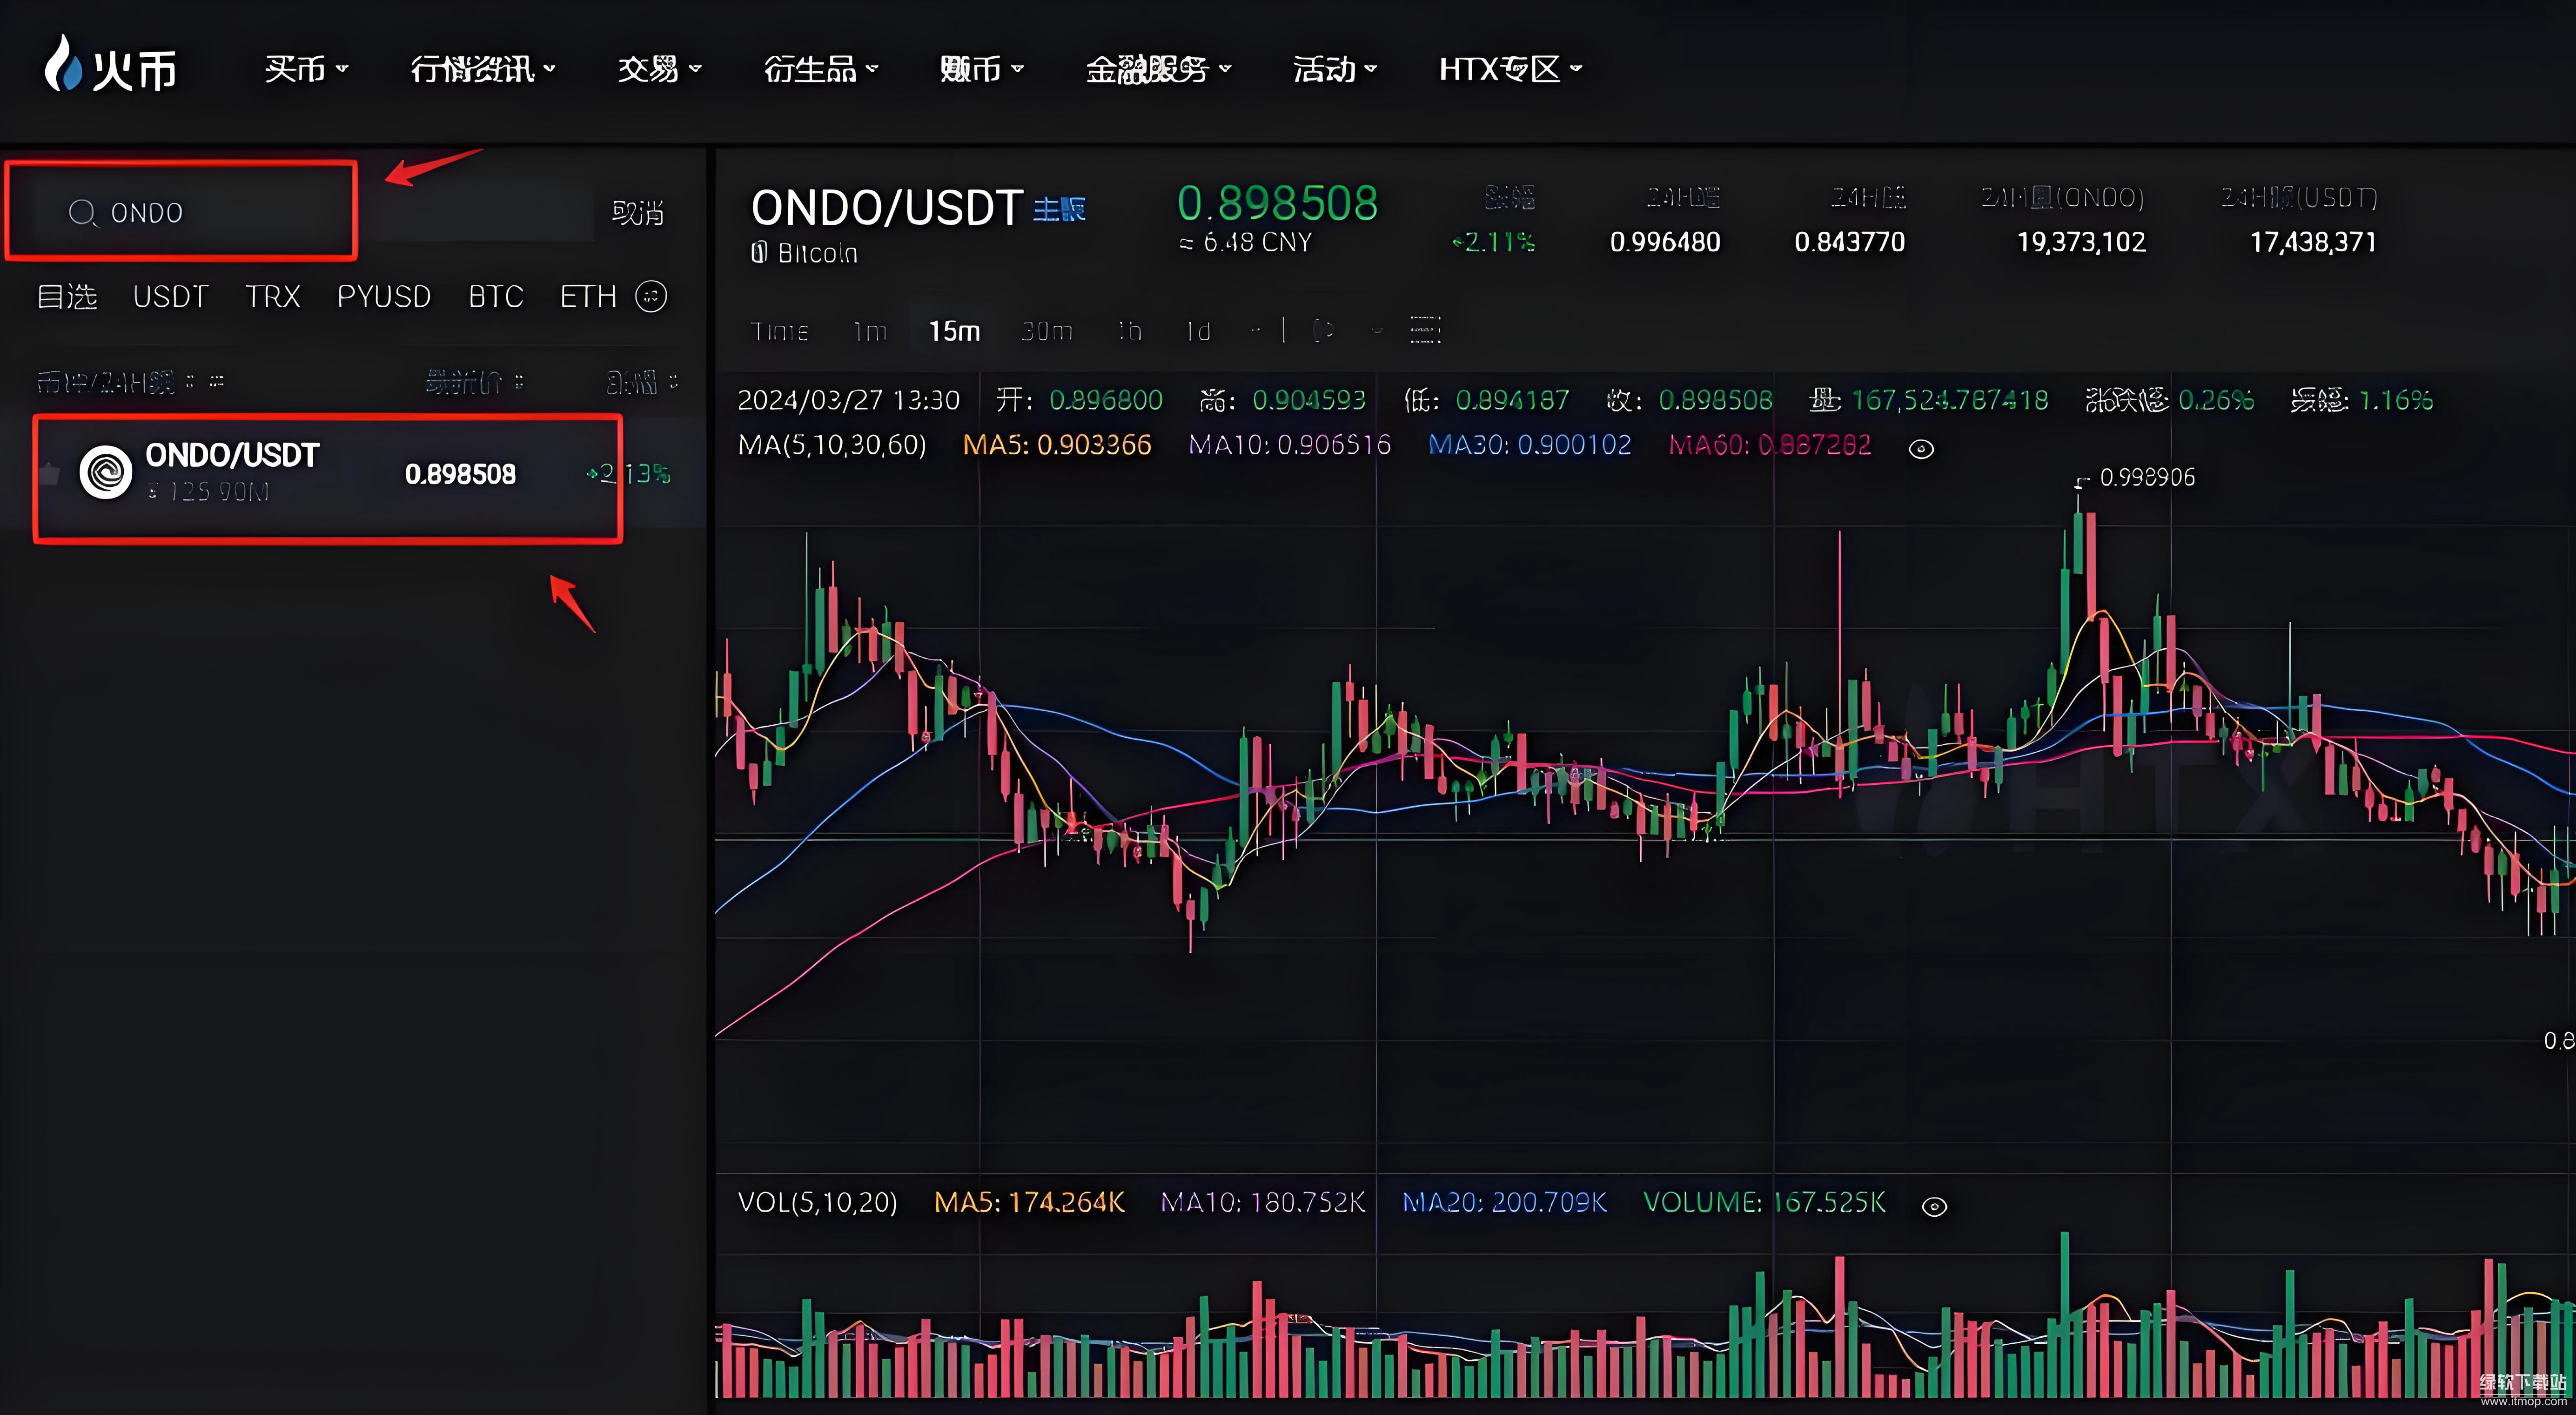Viewport: 2576px width, 1415px height.
Task: Click the MA30: 0.900102 legend value
Action: pos(1529,445)
